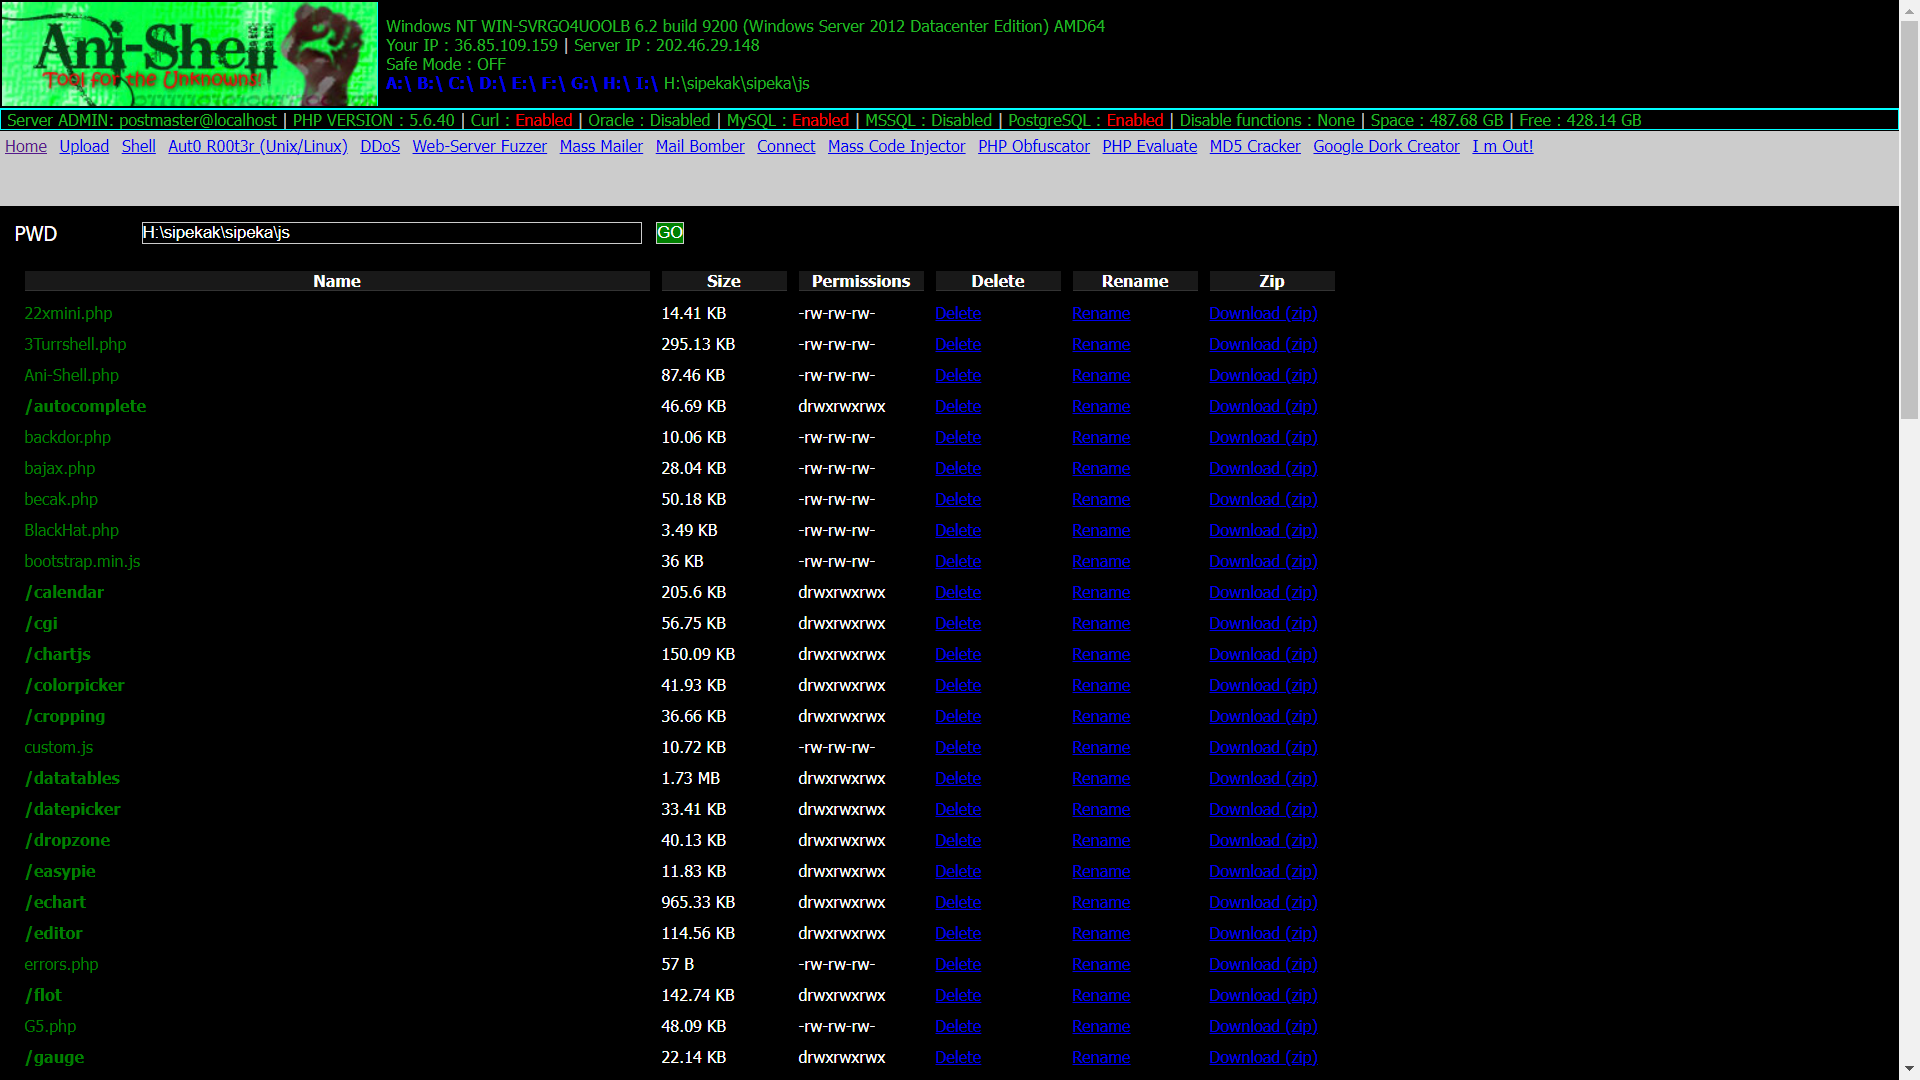Download zip of bootstrap.min.js
1920x1080 pixels.
(1263, 561)
